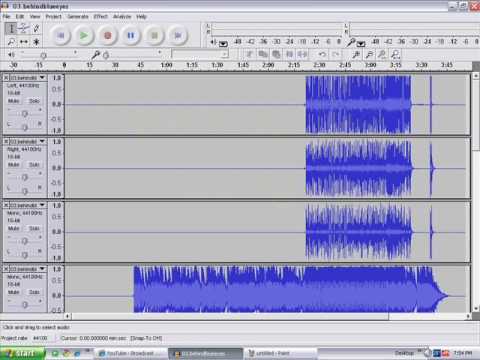480x360 pixels.
Task: Click the Skip to End transport button
Action: click(178, 35)
